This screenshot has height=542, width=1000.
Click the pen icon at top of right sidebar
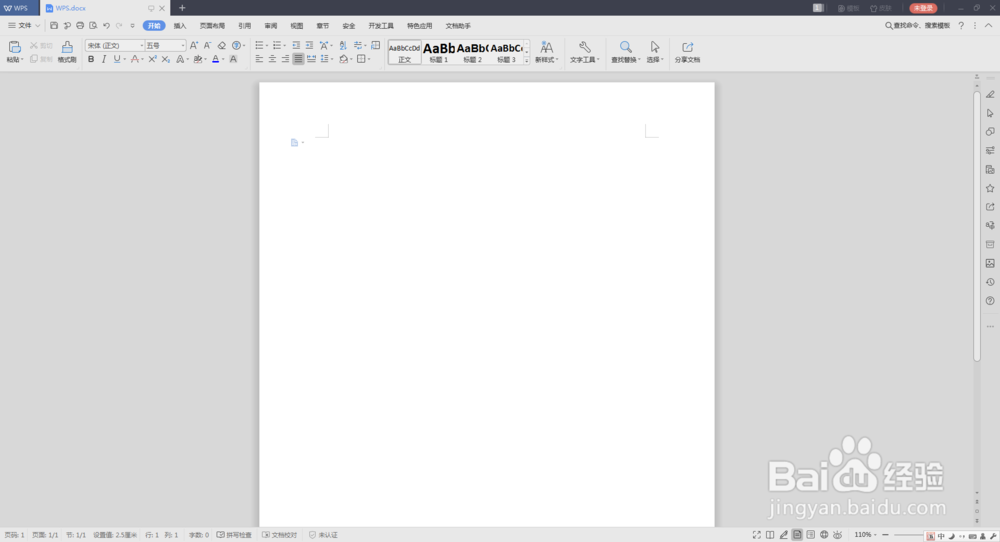coord(990,94)
